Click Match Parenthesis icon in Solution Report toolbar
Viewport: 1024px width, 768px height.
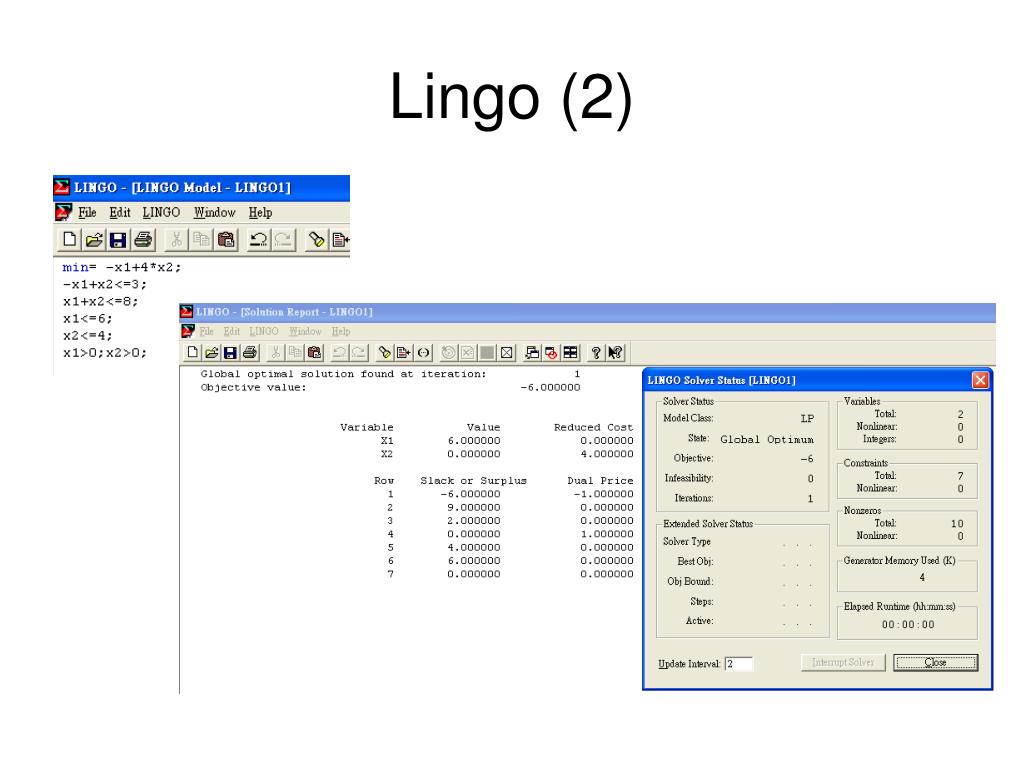423,353
